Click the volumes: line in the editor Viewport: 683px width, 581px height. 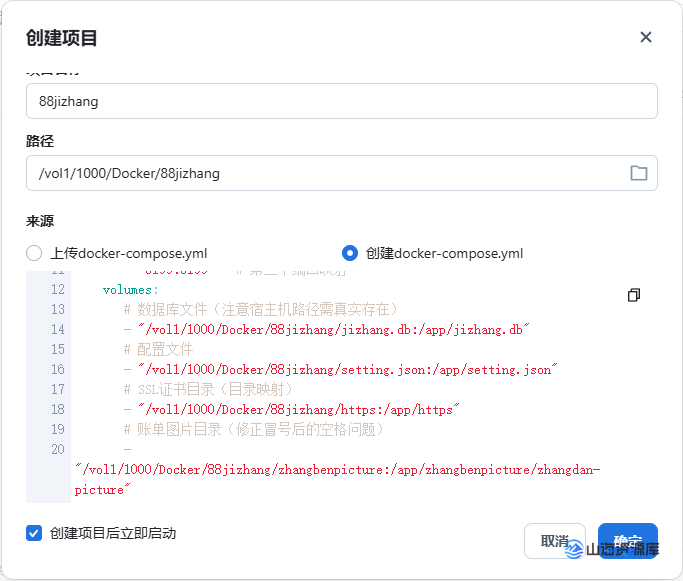pos(130,289)
